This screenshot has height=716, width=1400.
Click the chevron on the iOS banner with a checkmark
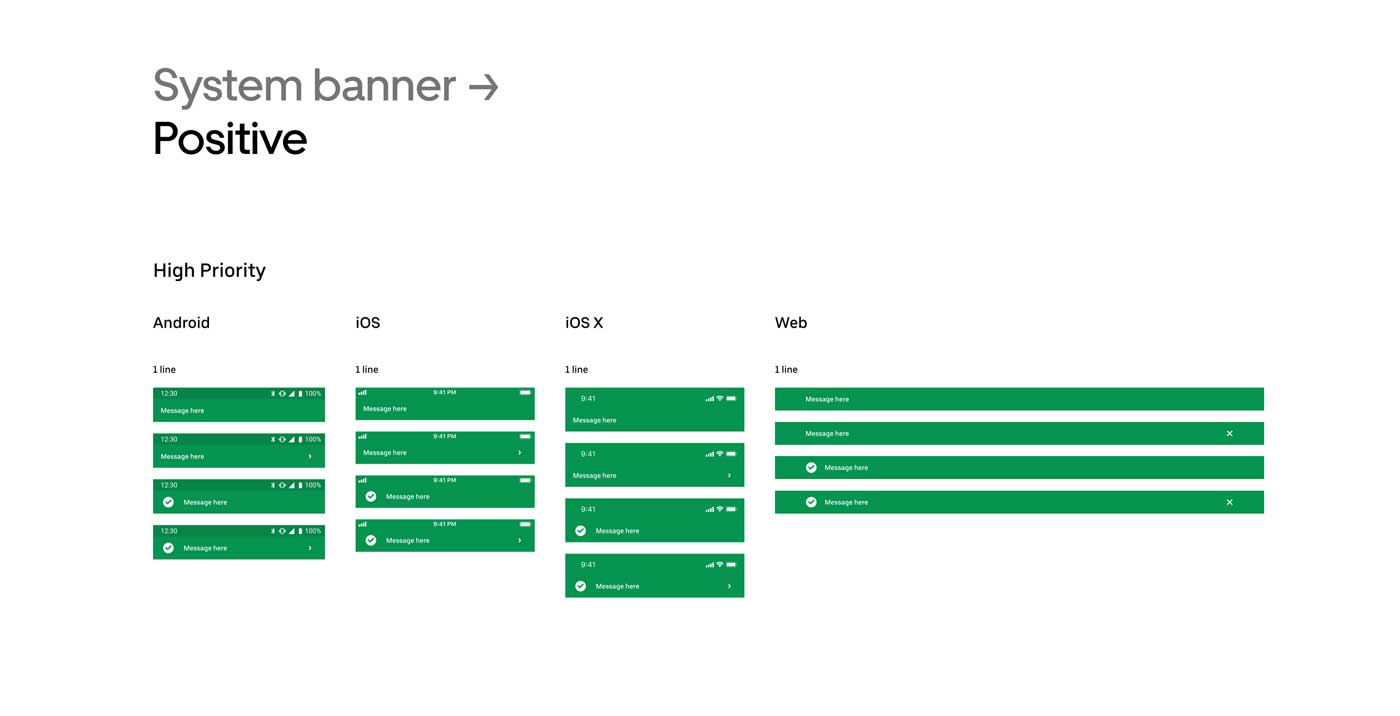point(519,540)
